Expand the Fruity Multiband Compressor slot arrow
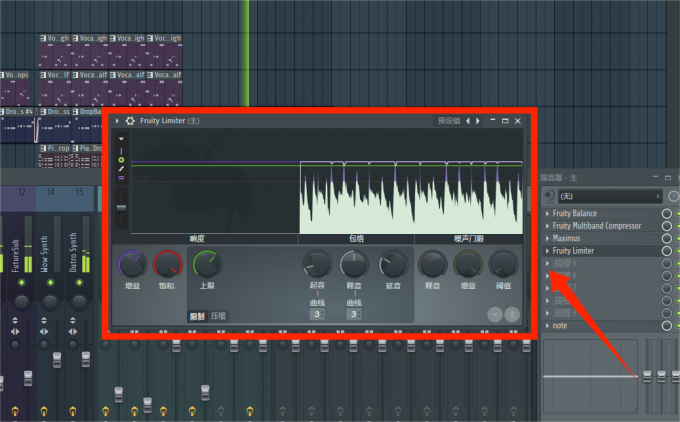The image size is (680, 422). click(547, 226)
